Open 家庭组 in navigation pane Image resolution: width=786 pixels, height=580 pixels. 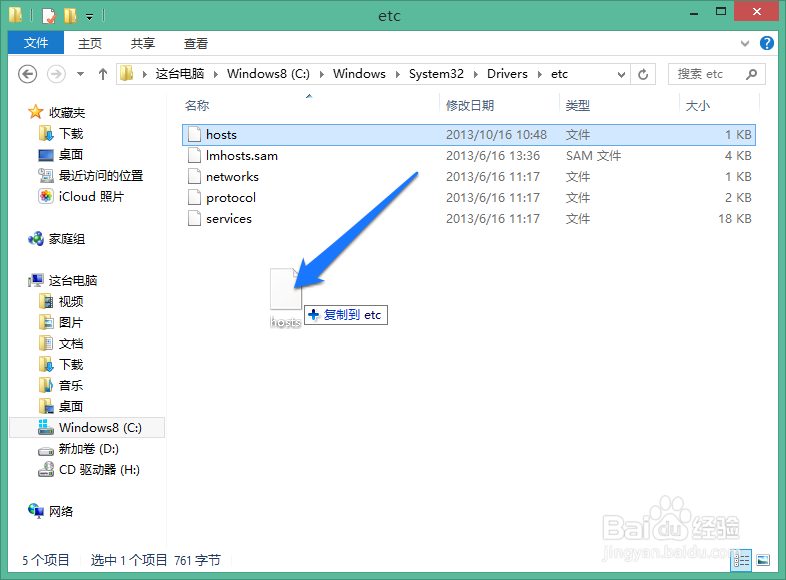tap(67, 239)
